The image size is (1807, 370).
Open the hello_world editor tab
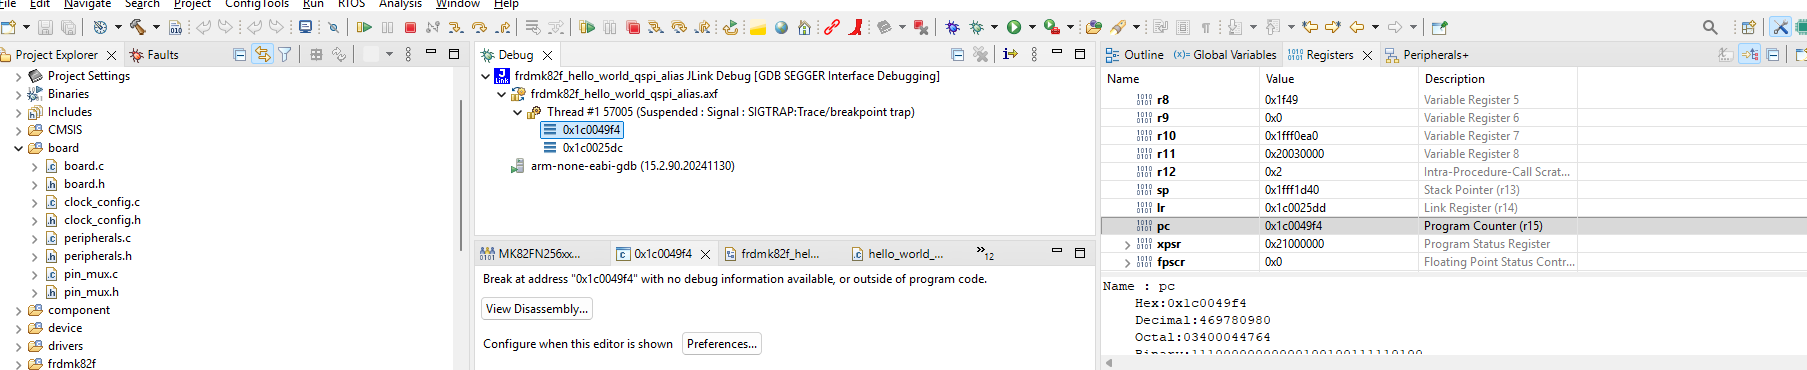coord(897,254)
